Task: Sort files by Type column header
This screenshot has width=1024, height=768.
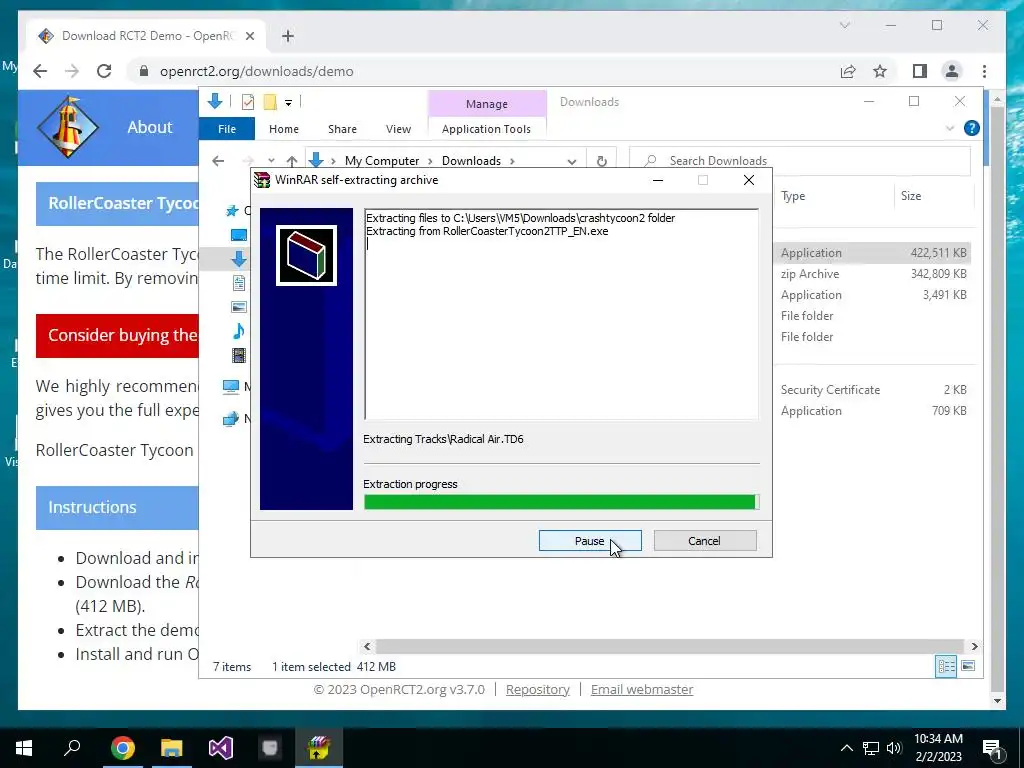Action: 793,196
